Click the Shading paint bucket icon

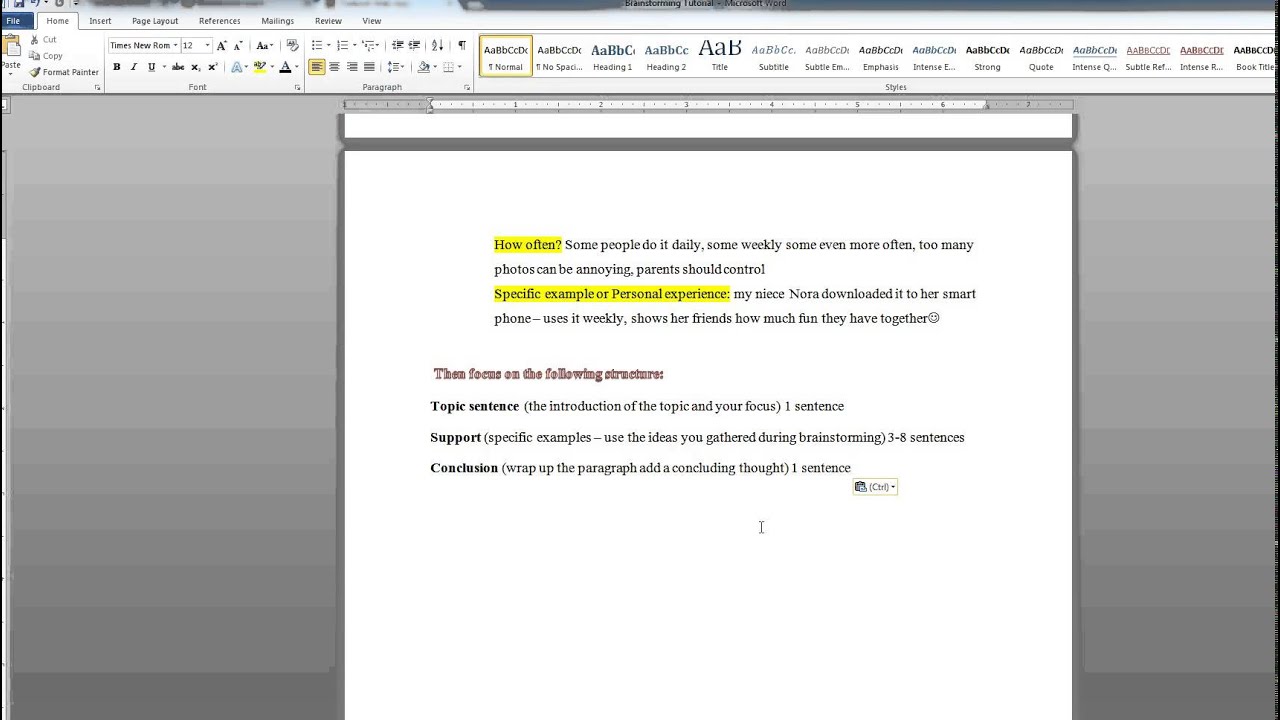[x=423, y=67]
